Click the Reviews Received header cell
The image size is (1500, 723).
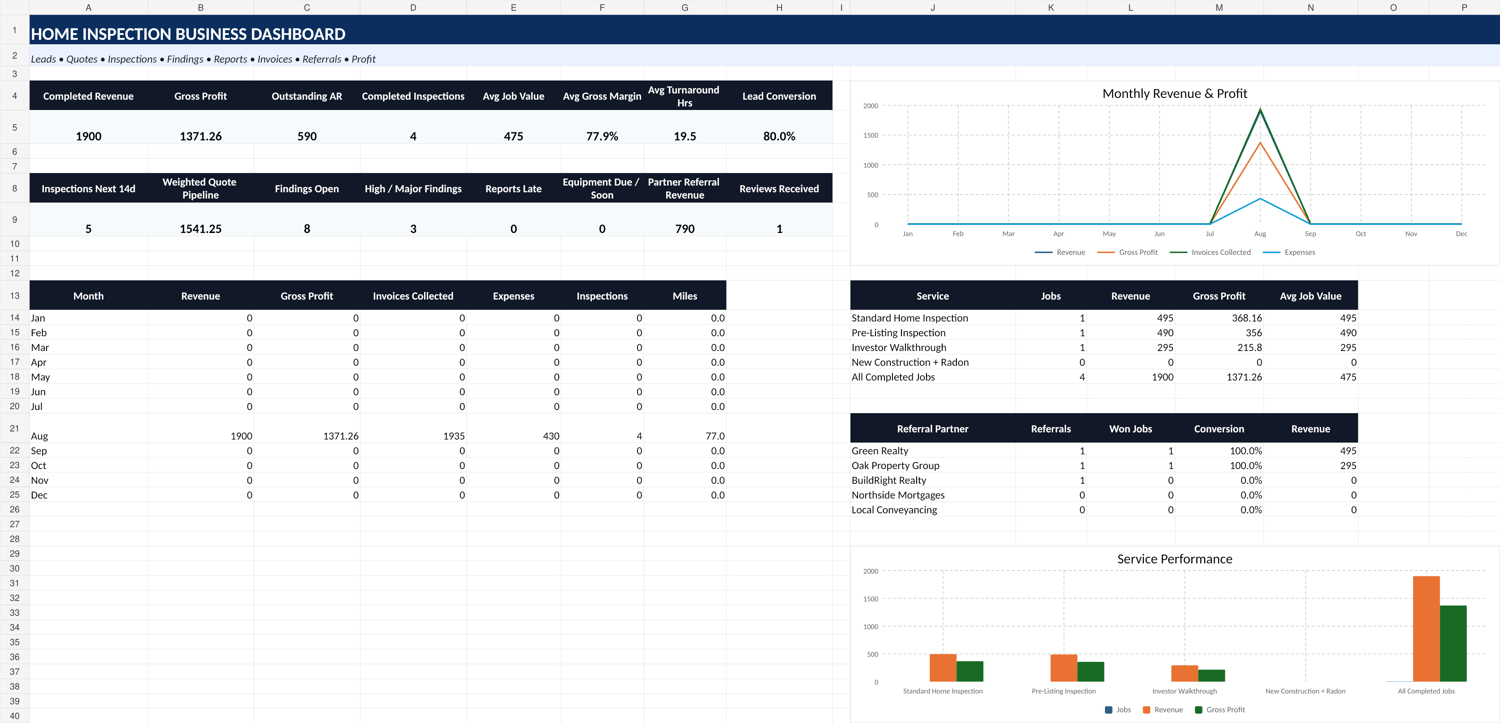coord(779,188)
